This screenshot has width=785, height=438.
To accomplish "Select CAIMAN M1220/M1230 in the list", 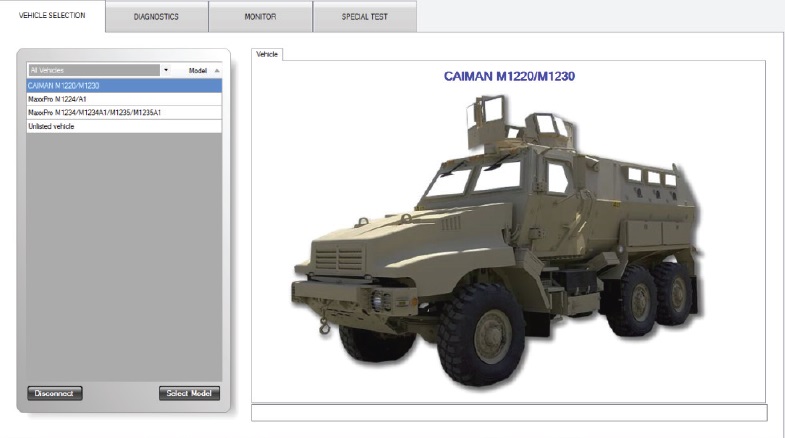I will (x=124, y=86).
